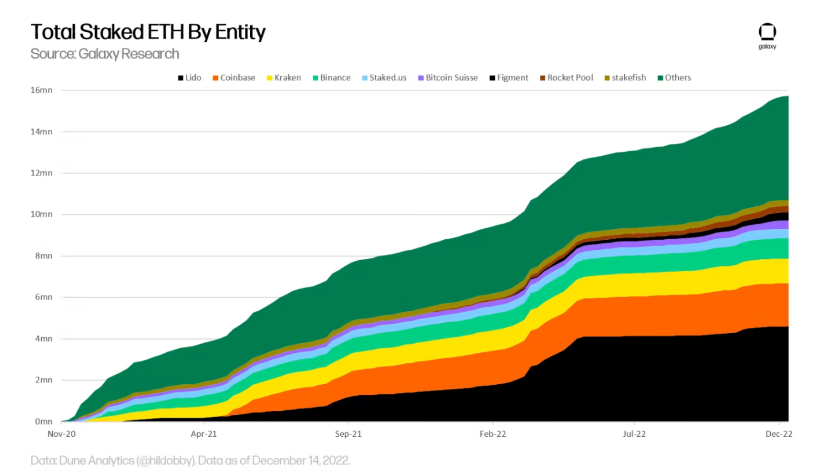Click the 16mn y-axis label

[42, 90]
